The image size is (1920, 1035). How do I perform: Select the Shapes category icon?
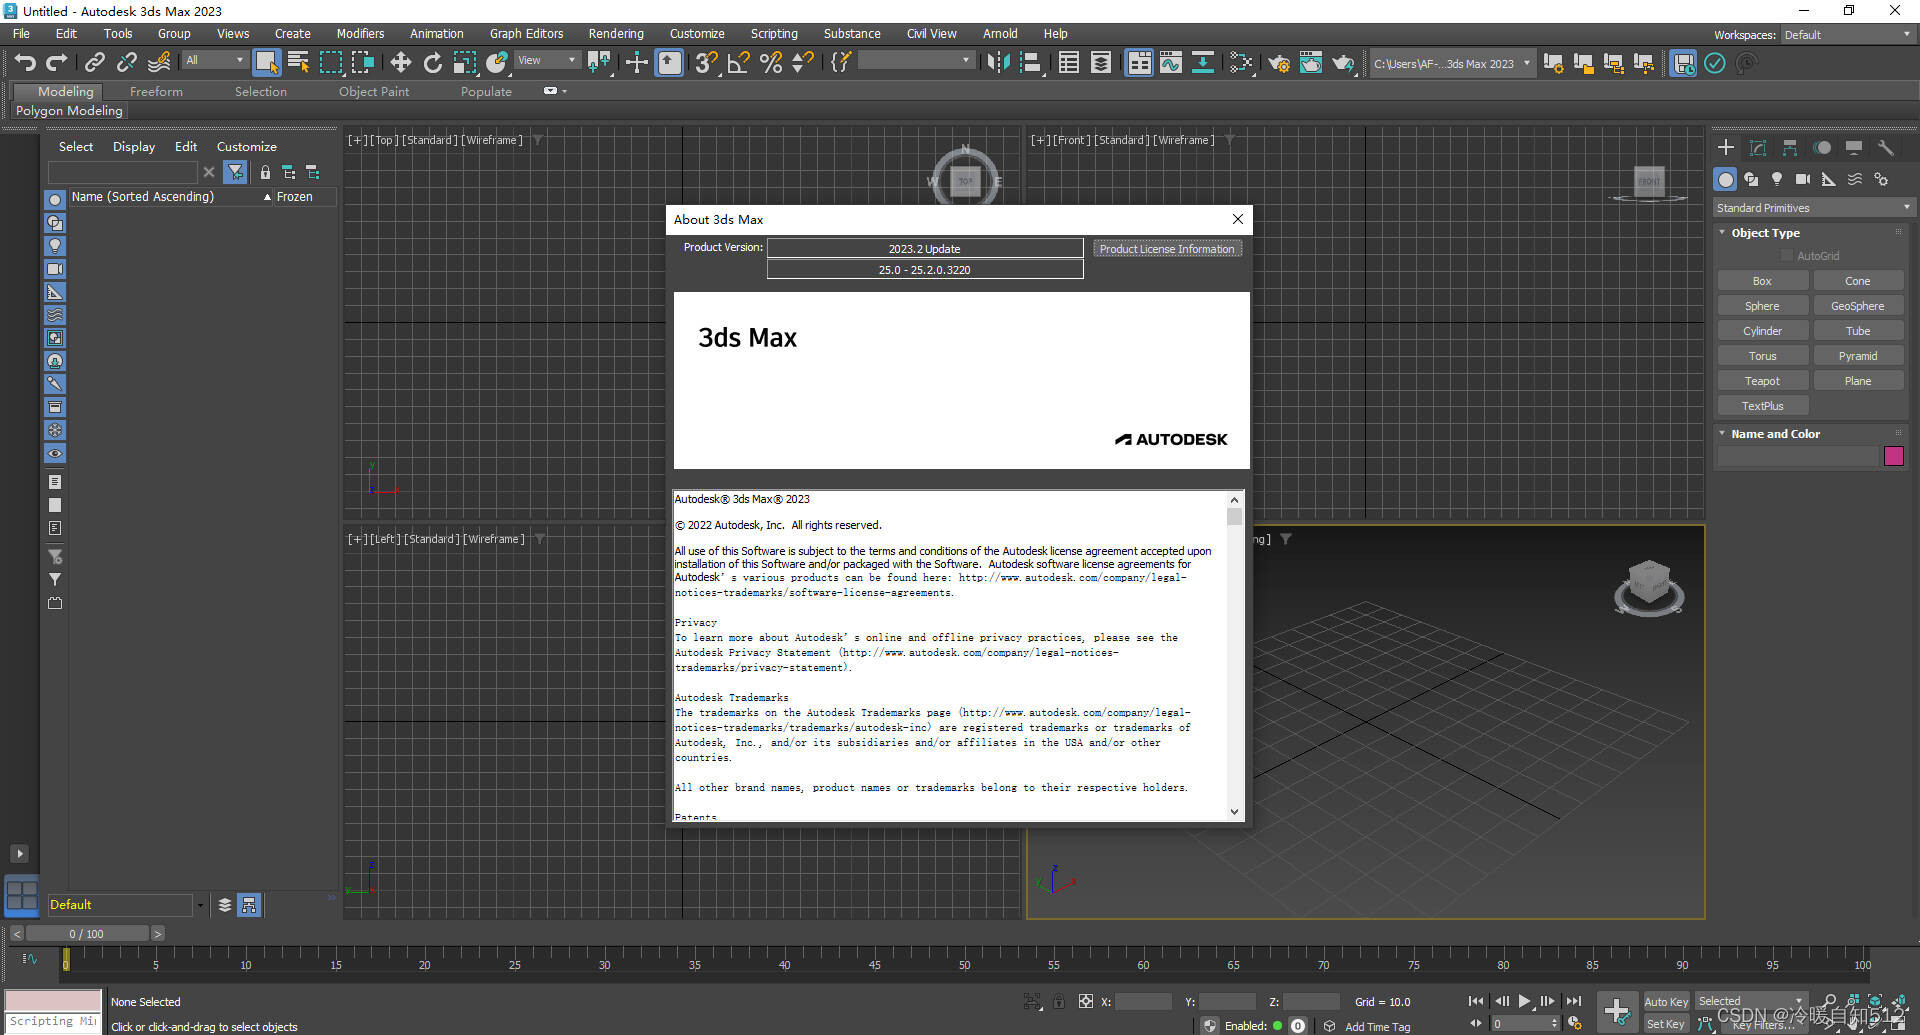point(1751,179)
